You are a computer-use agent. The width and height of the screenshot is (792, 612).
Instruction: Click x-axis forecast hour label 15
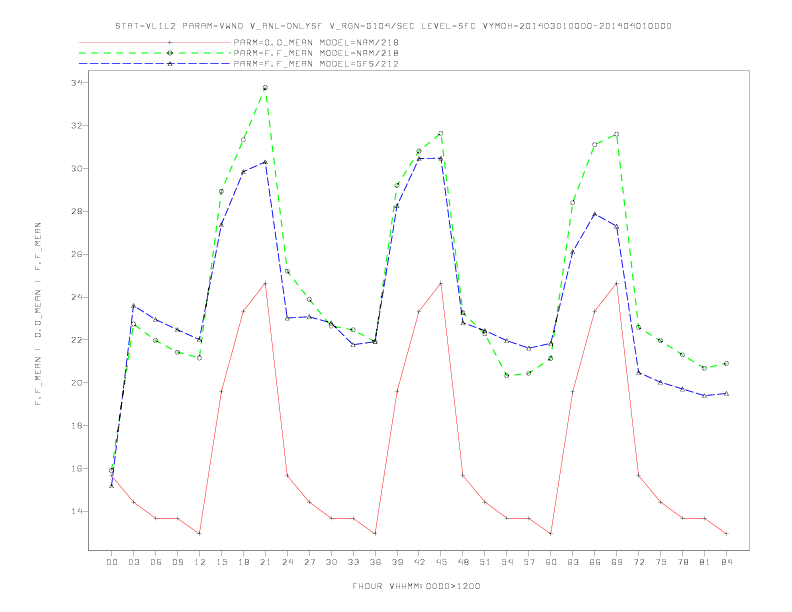221,562
